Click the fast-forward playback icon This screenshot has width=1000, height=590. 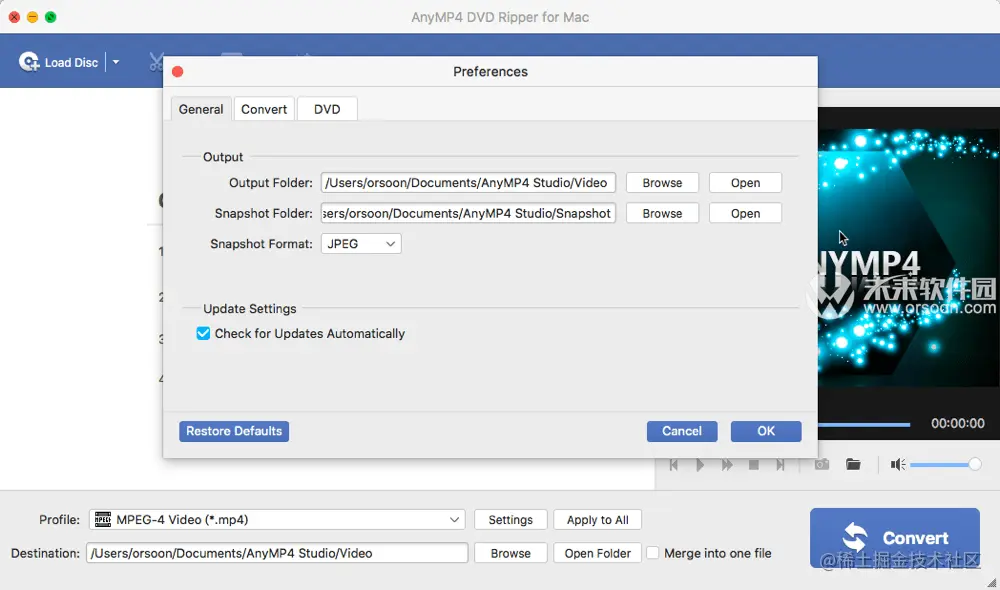[727, 465]
